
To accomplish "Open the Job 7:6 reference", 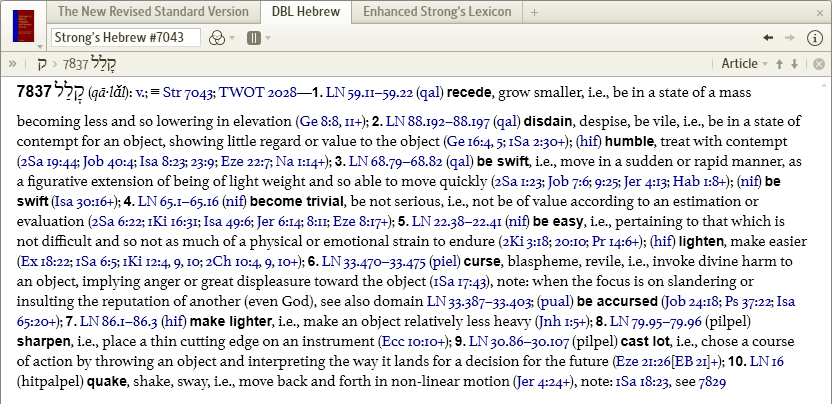I will pos(568,182).
